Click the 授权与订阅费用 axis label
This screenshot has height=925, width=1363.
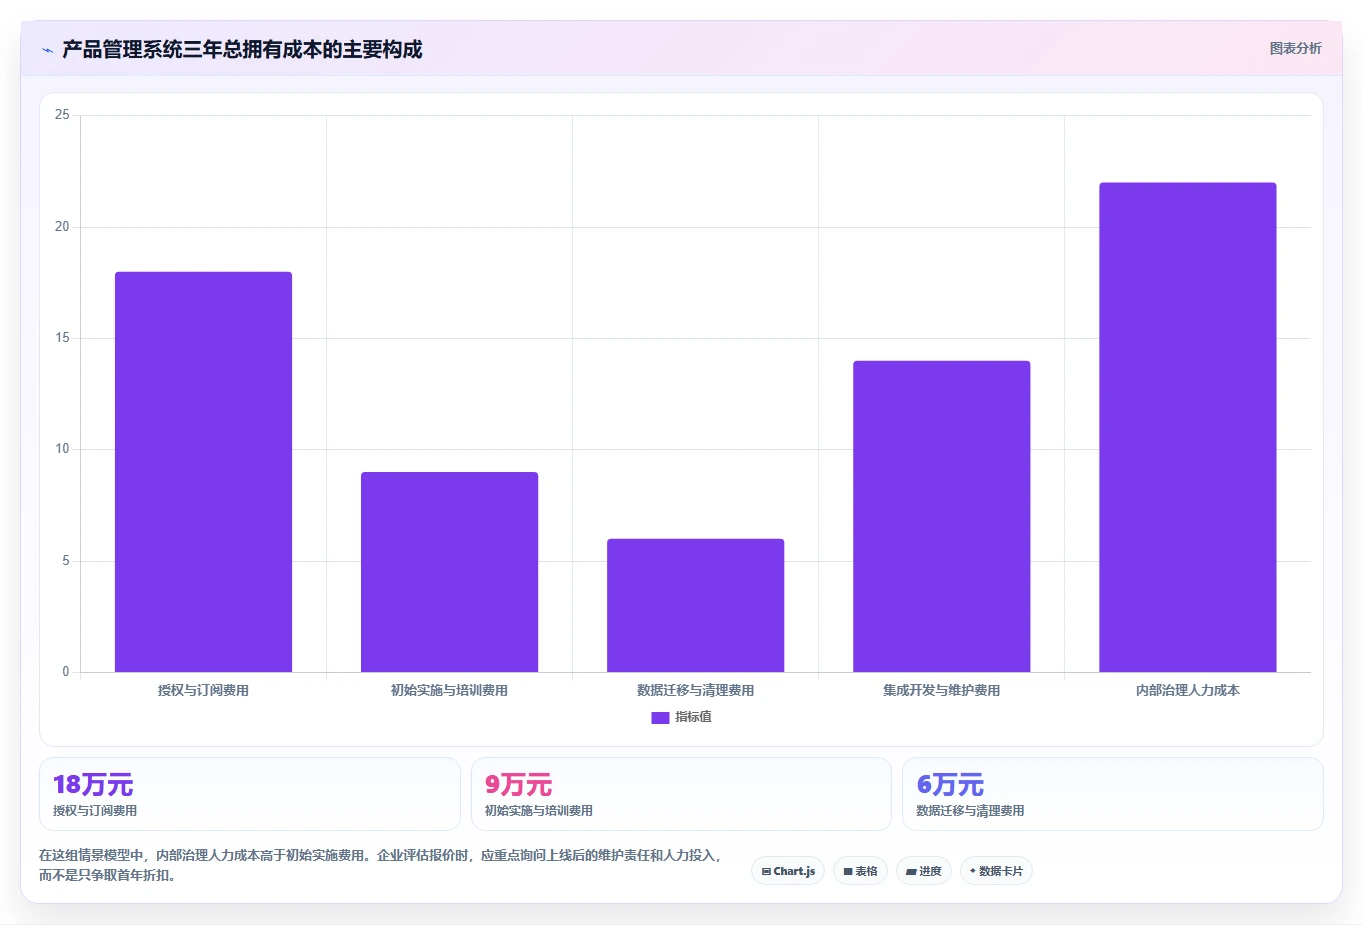click(203, 690)
